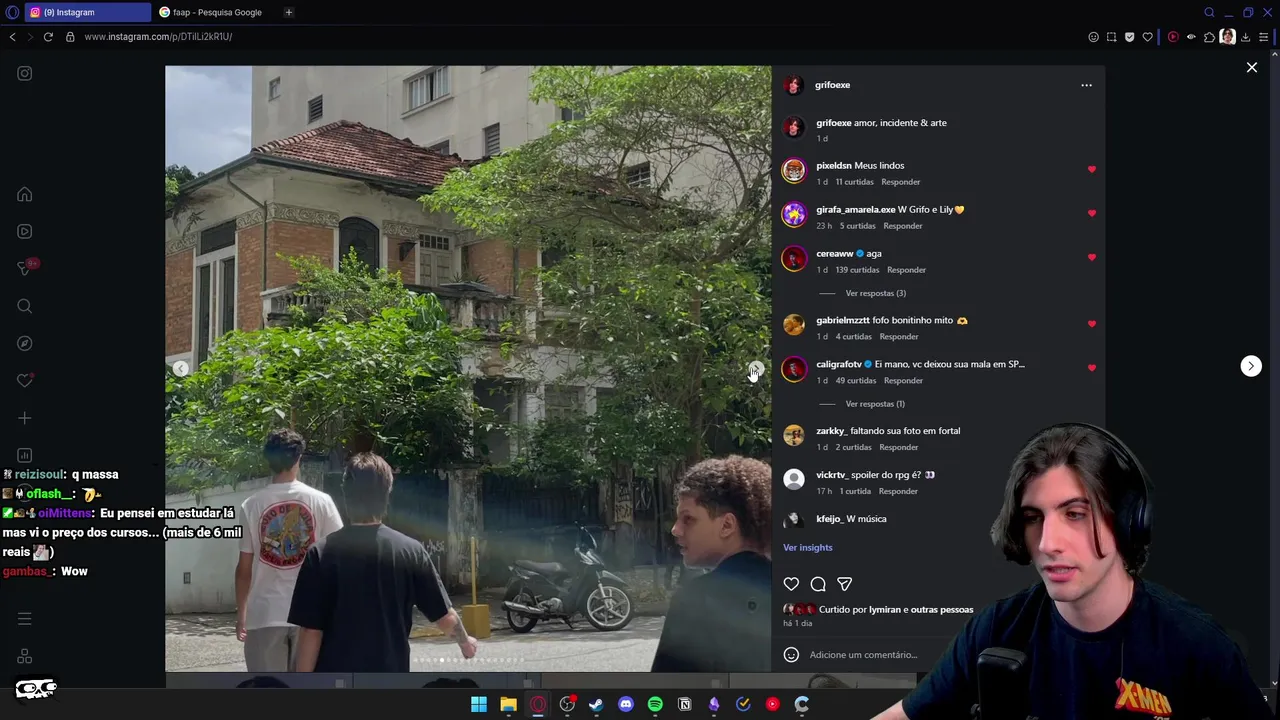Open direct messages in the sidebar
The image size is (1280, 720).
point(25,268)
